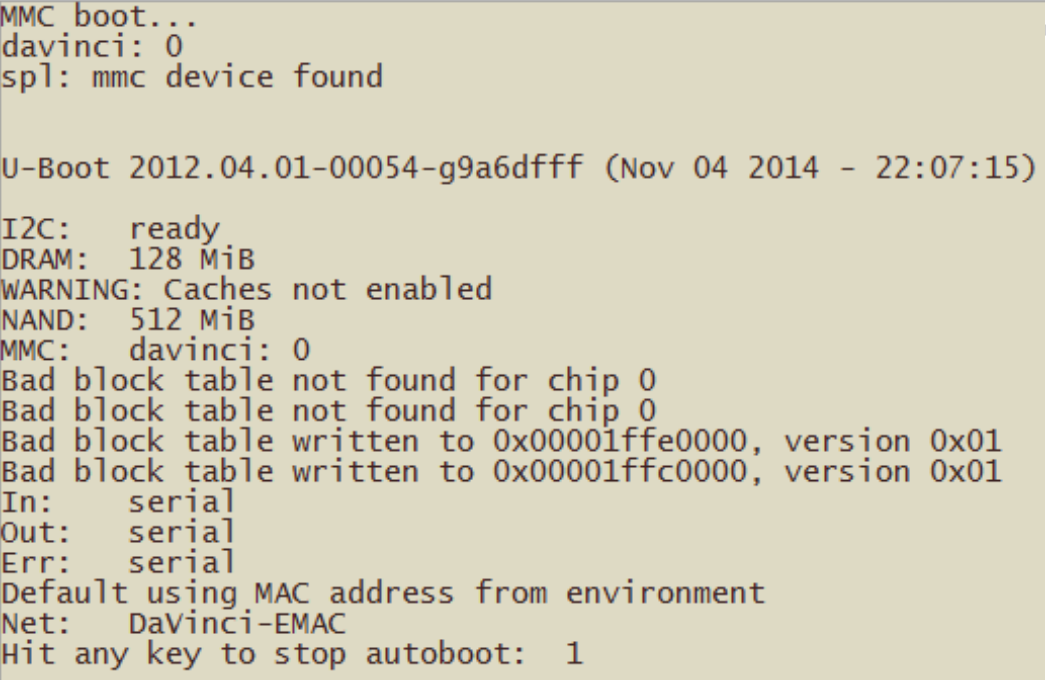The image size is (1046, 680).
Task: Click the 'spl: mmc device found' text
Action: tap(192, 77)
